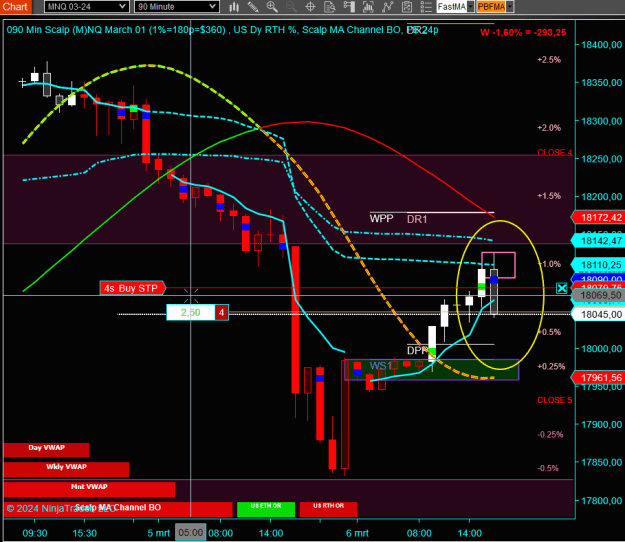Image resolution: width=625 pixels, height=542 pixels.
Task: Click the Day VWAP red bar
Action: click(46, 450)
